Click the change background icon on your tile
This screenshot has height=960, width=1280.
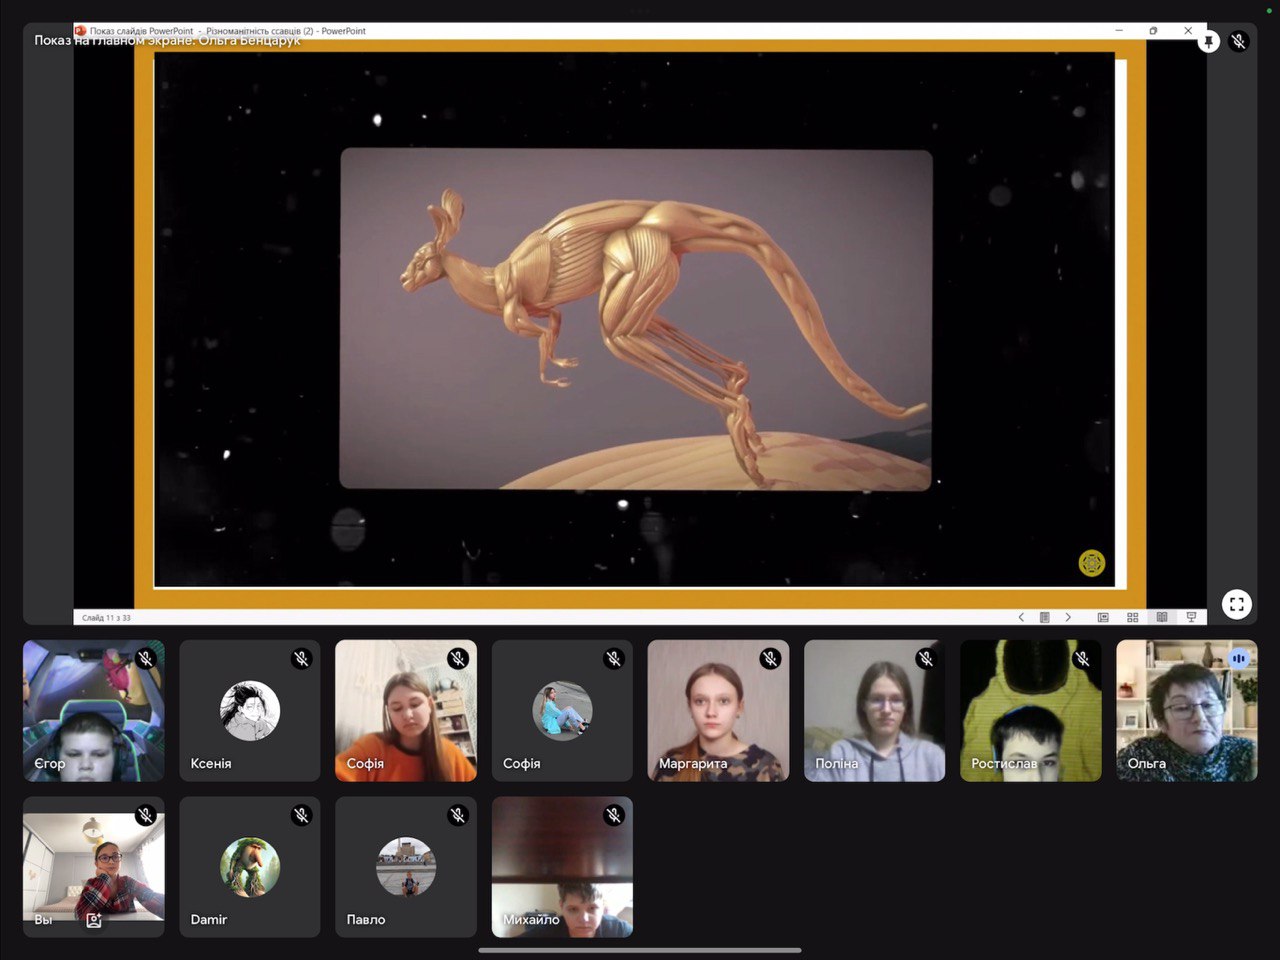[x=94, y=920]
